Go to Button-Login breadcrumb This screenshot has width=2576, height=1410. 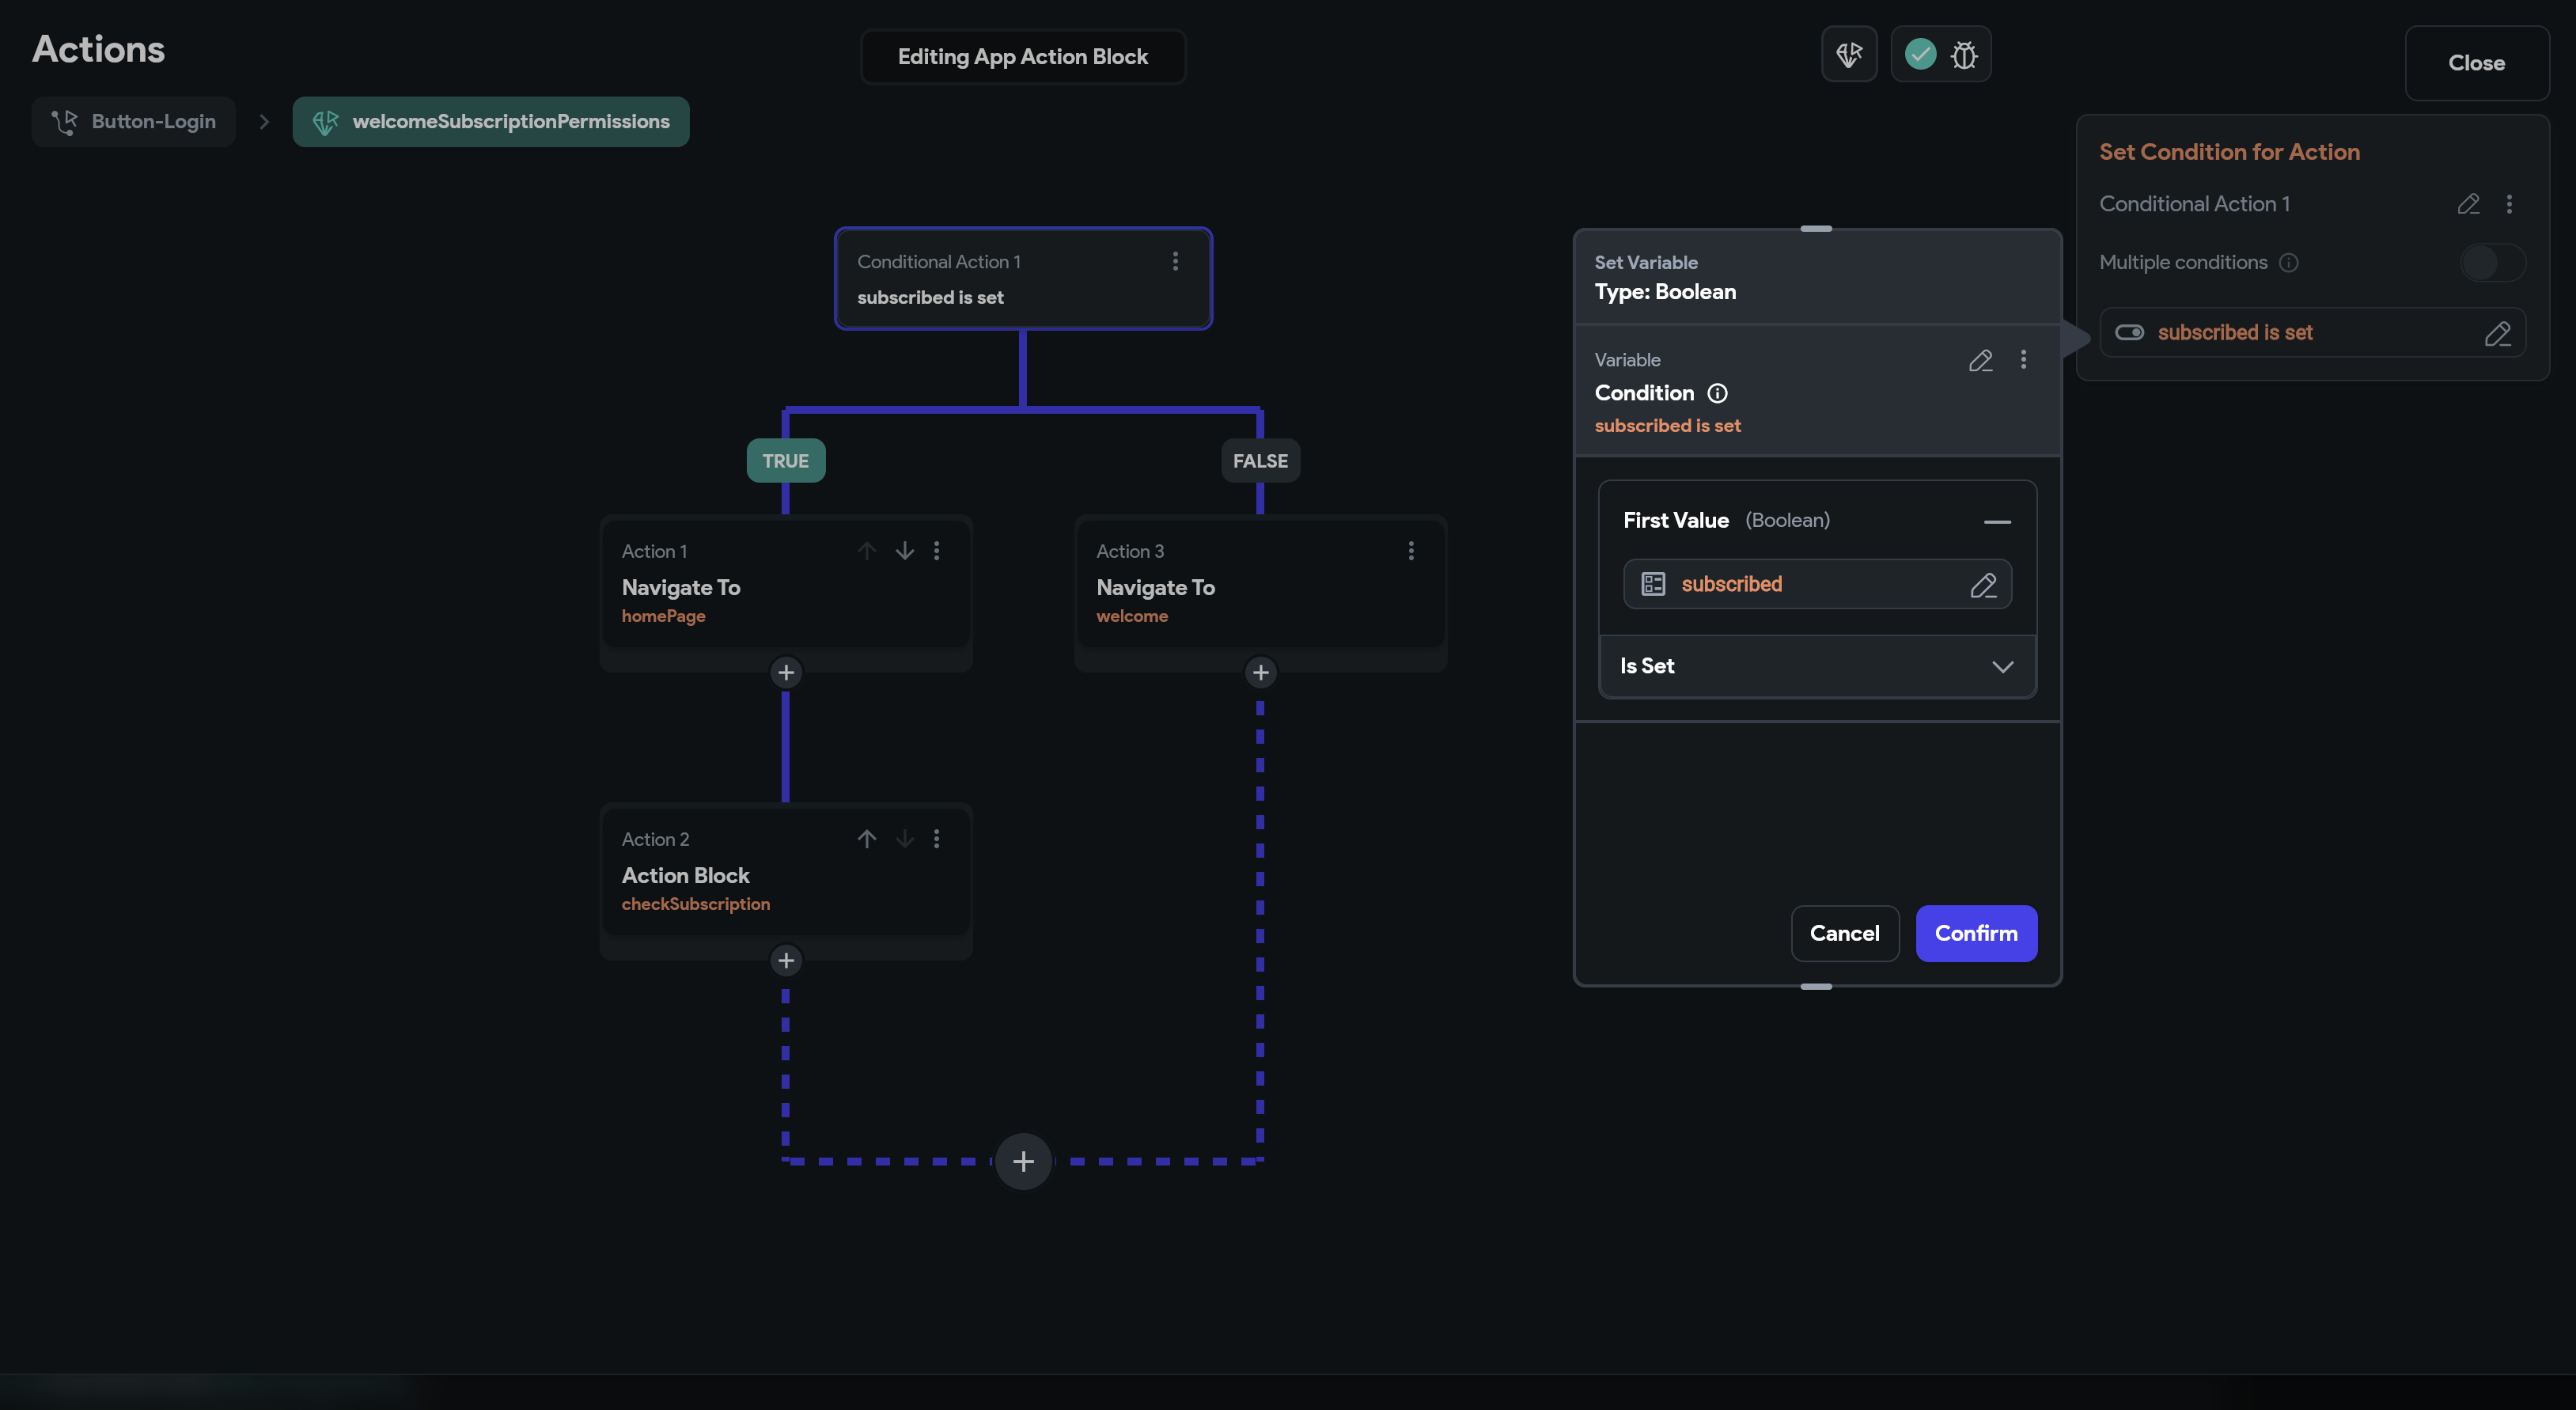tap(134, 122)
